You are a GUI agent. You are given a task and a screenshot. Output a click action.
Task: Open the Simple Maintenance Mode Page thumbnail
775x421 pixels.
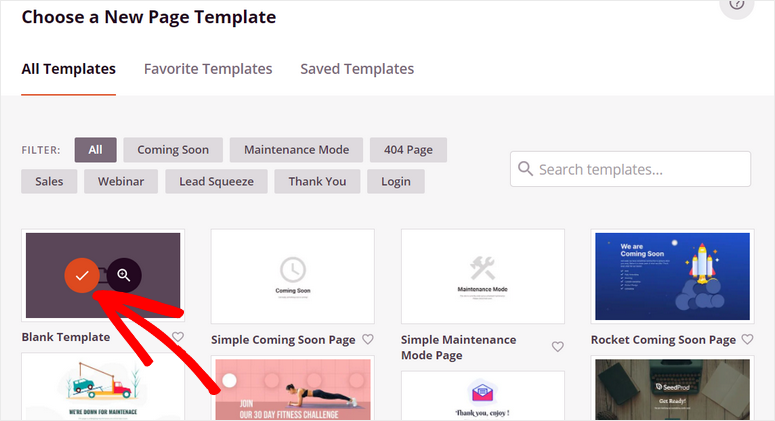482,276
